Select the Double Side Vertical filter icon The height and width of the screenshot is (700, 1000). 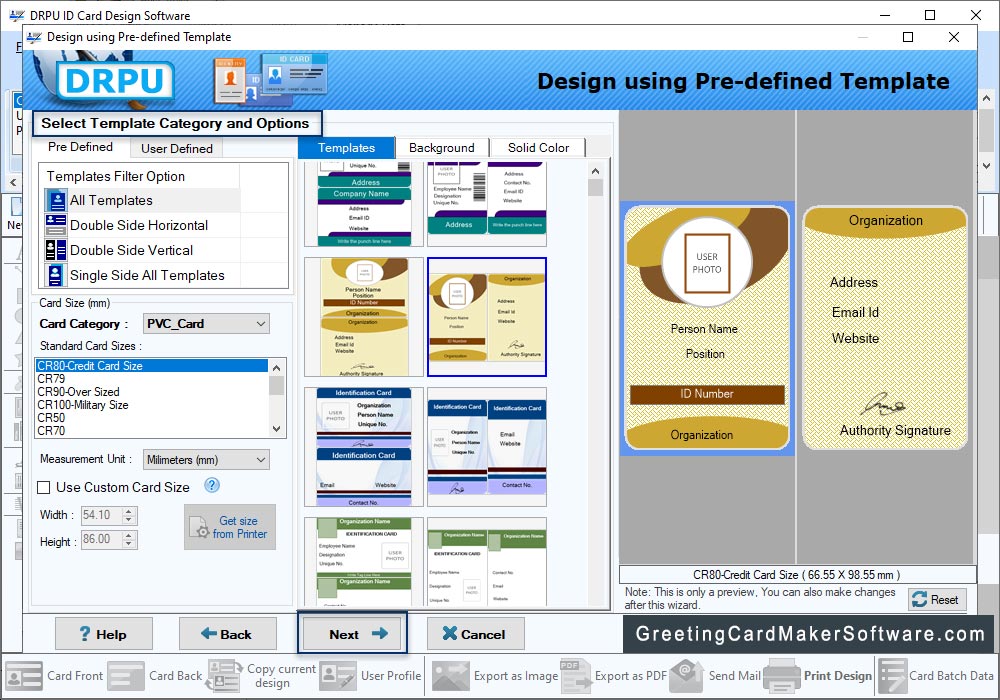click(56, 250)
